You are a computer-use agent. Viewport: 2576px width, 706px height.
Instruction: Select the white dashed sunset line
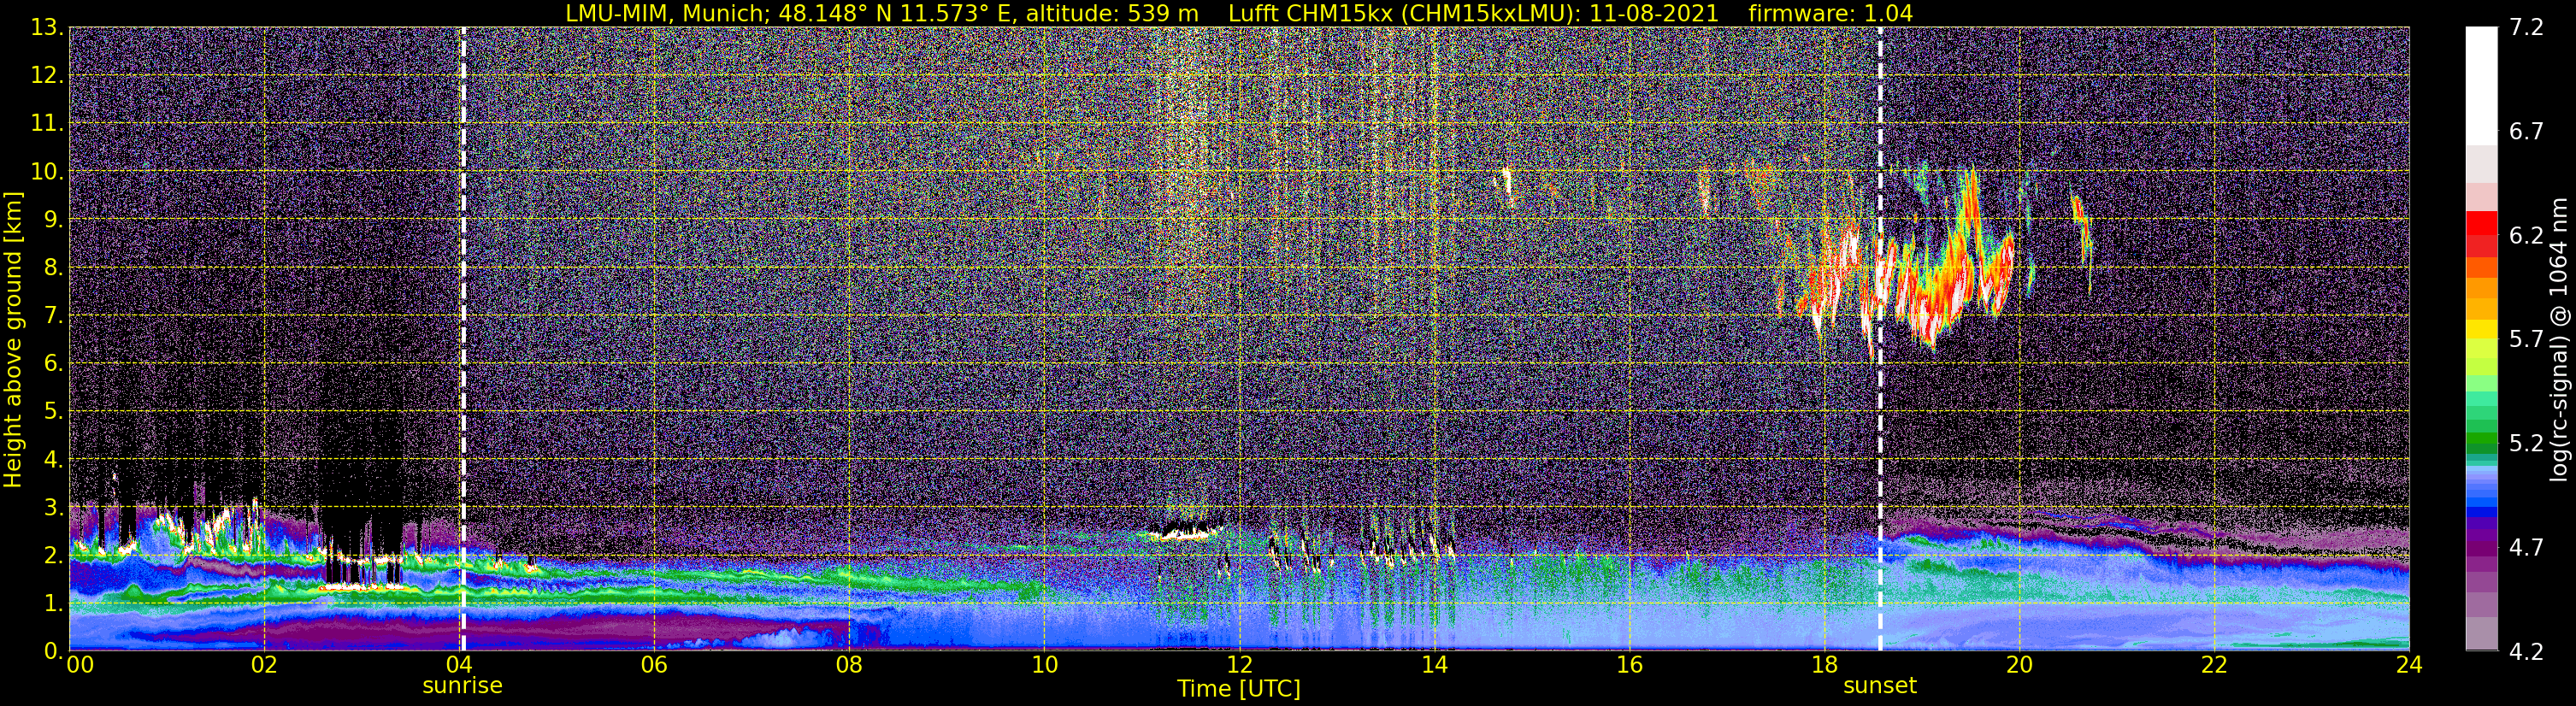coord(1880,339)
